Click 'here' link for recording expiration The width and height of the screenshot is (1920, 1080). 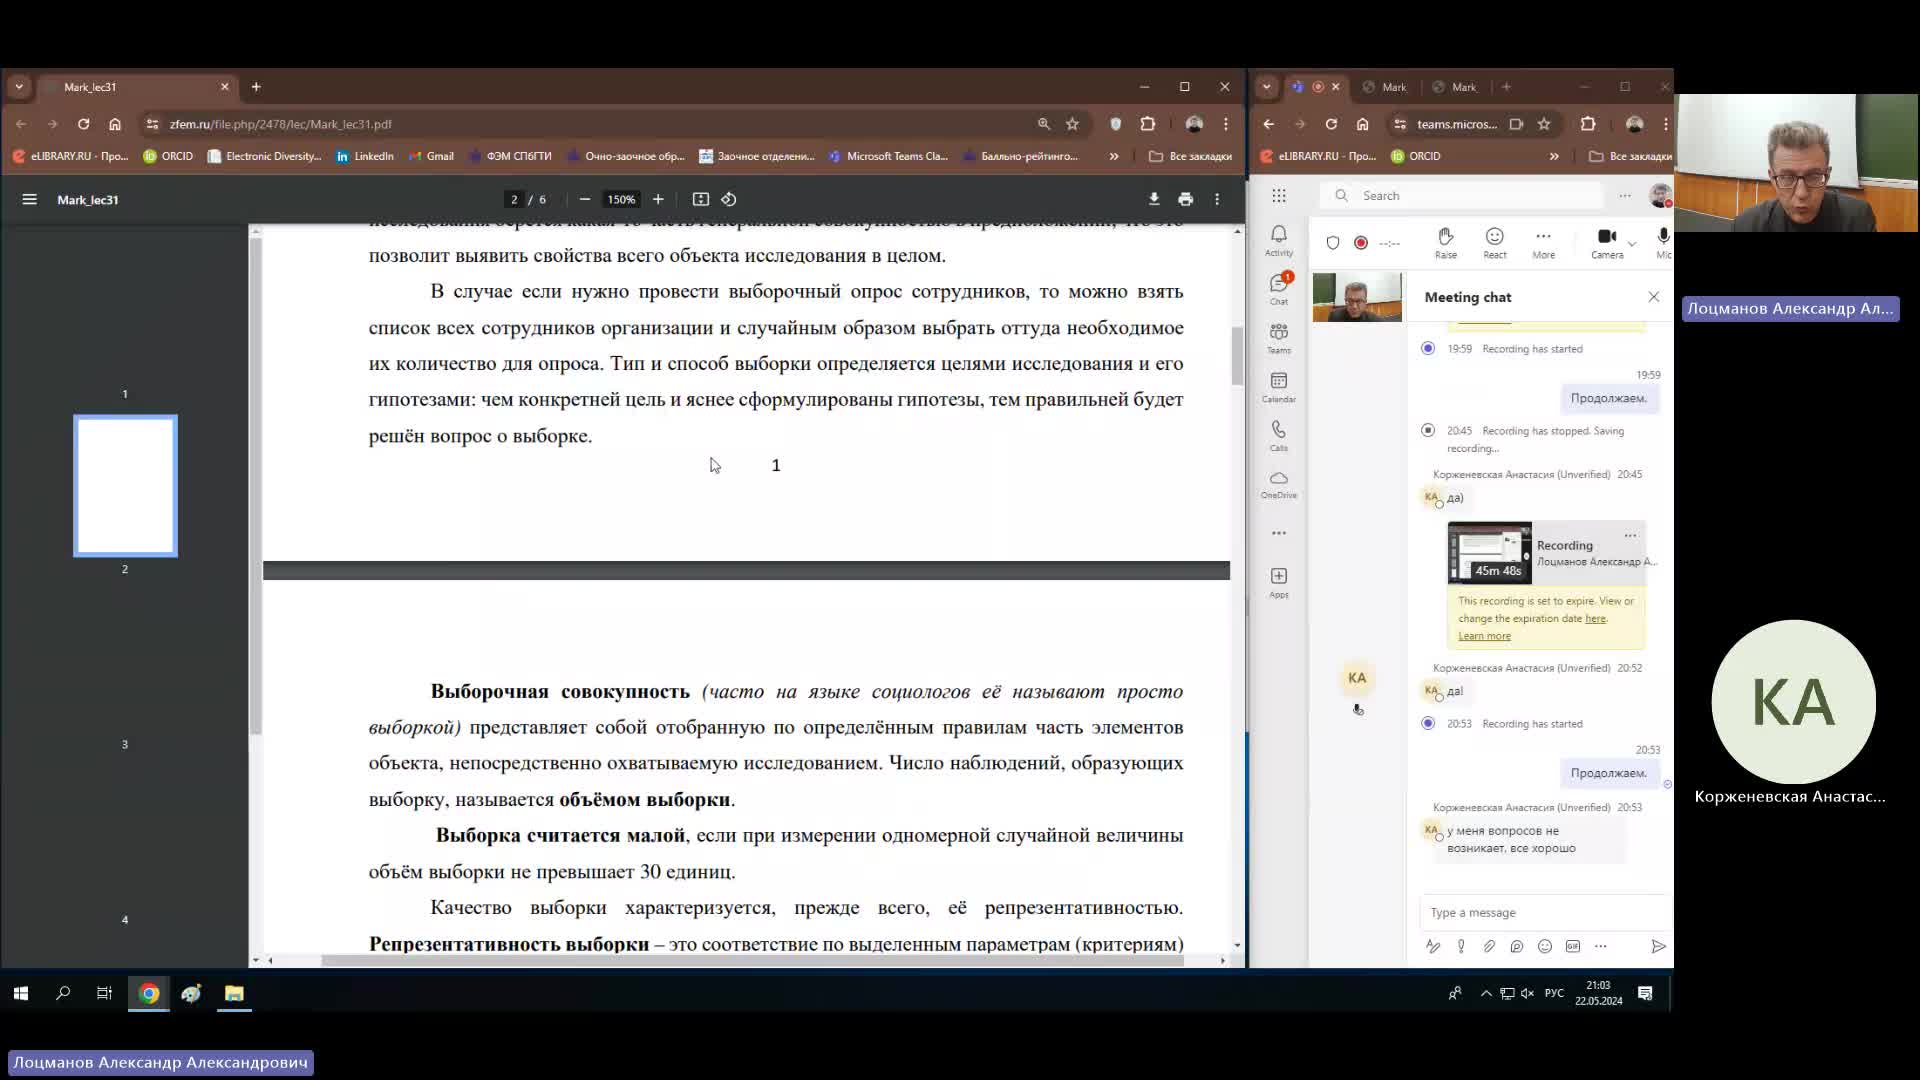(x=1595, y=618)
